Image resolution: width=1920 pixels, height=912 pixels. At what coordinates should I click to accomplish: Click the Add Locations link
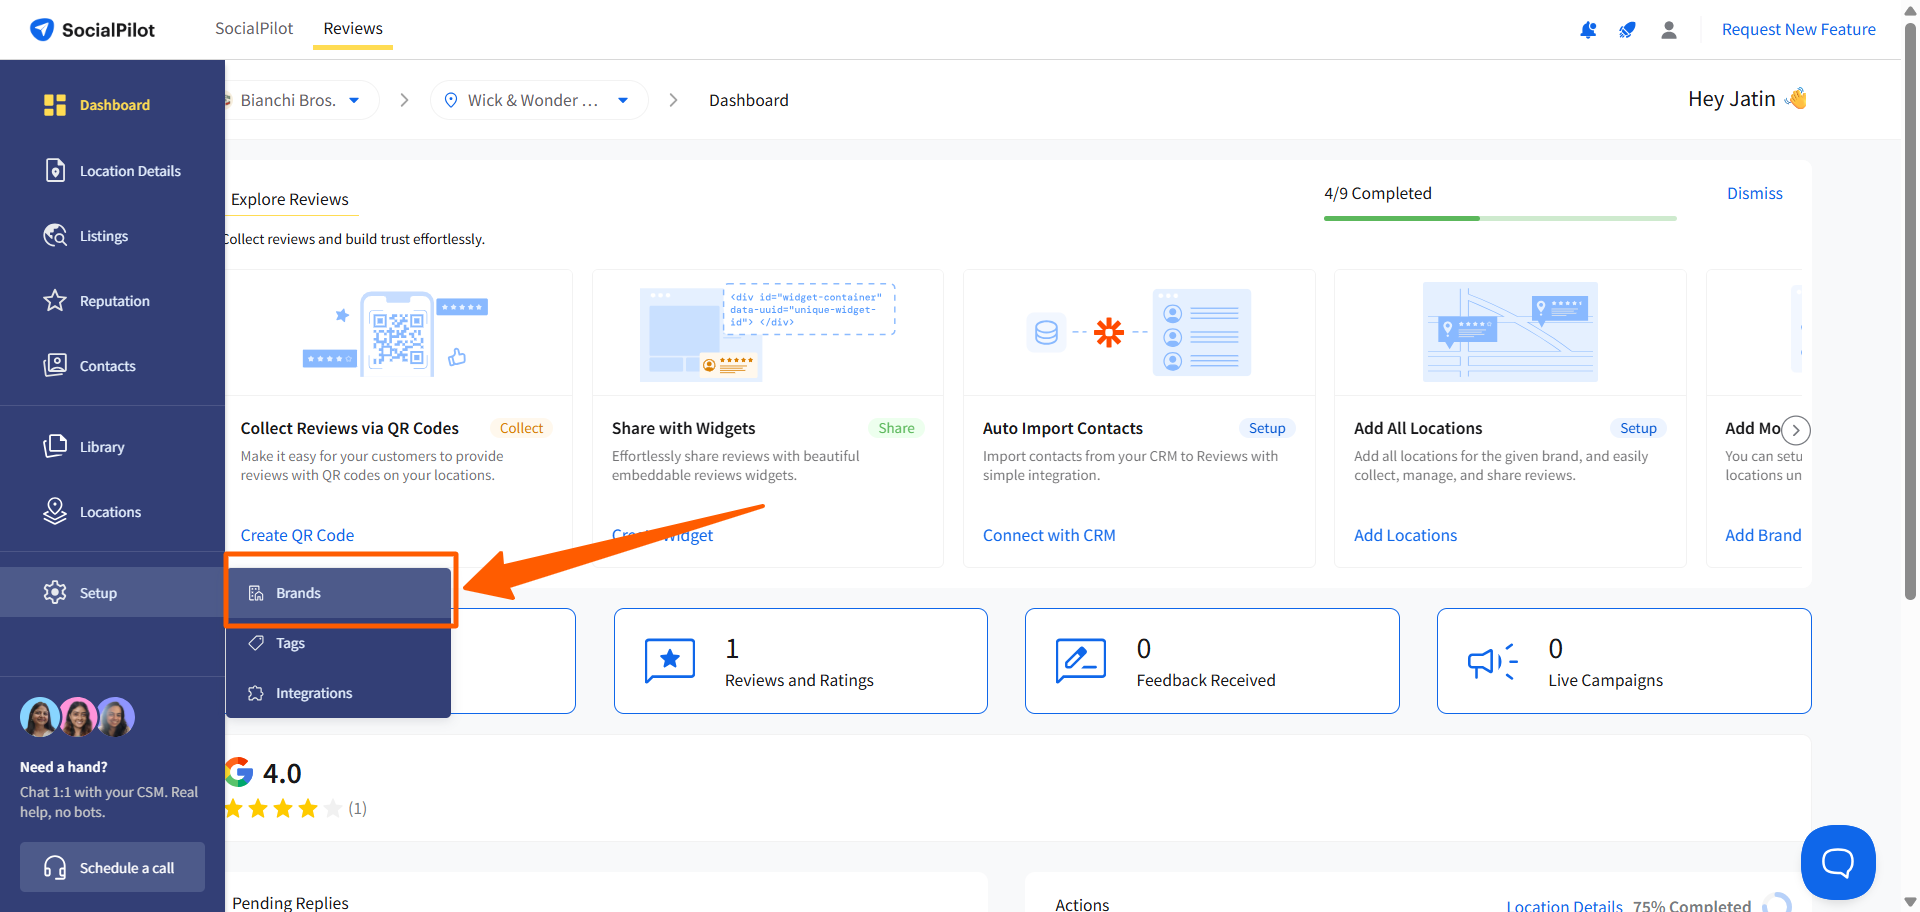pos(1405,535)
